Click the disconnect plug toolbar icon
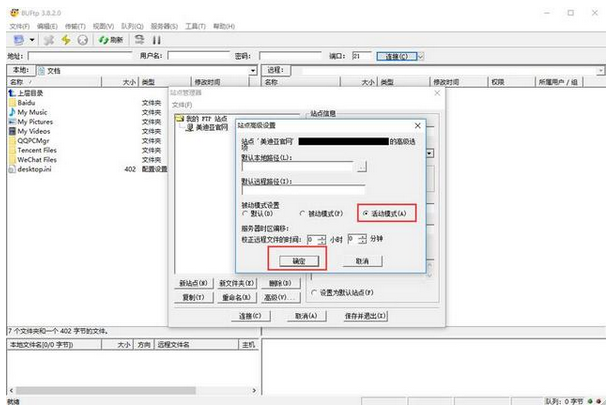Screen dimensions: 610x412 pyautogui.click(x=49, y=40)
